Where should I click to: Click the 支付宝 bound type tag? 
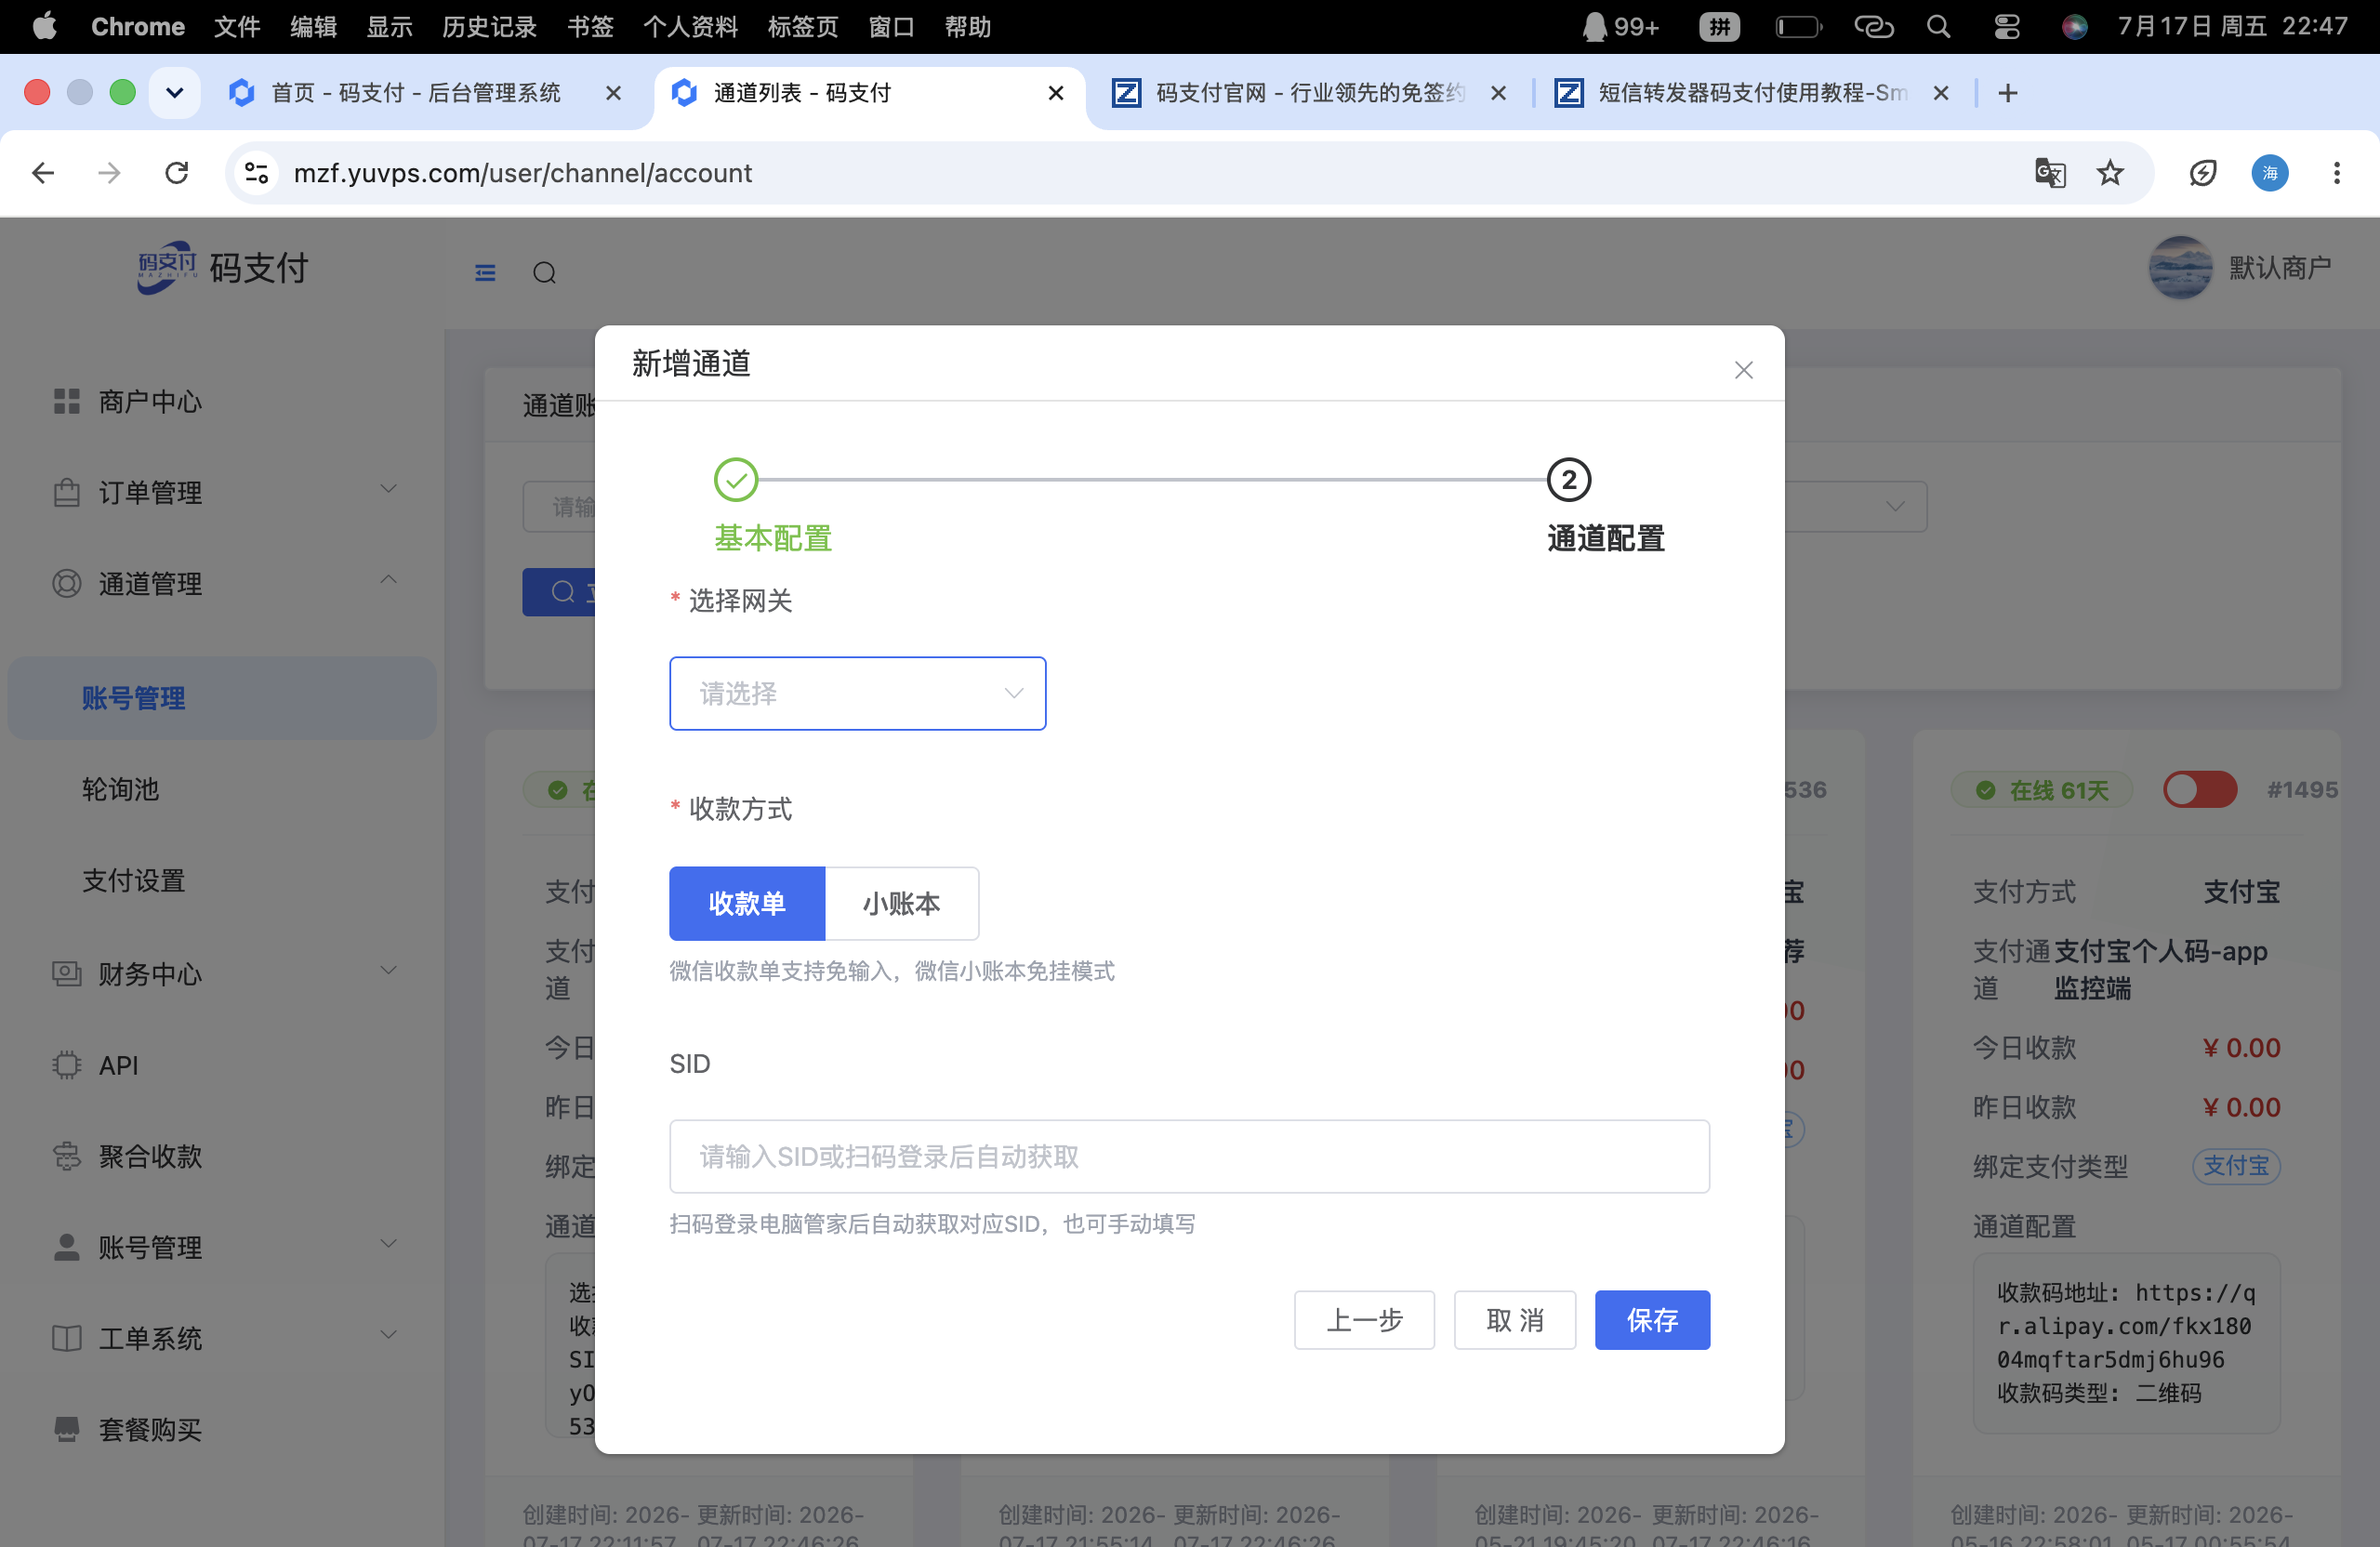[2236, 1166]
